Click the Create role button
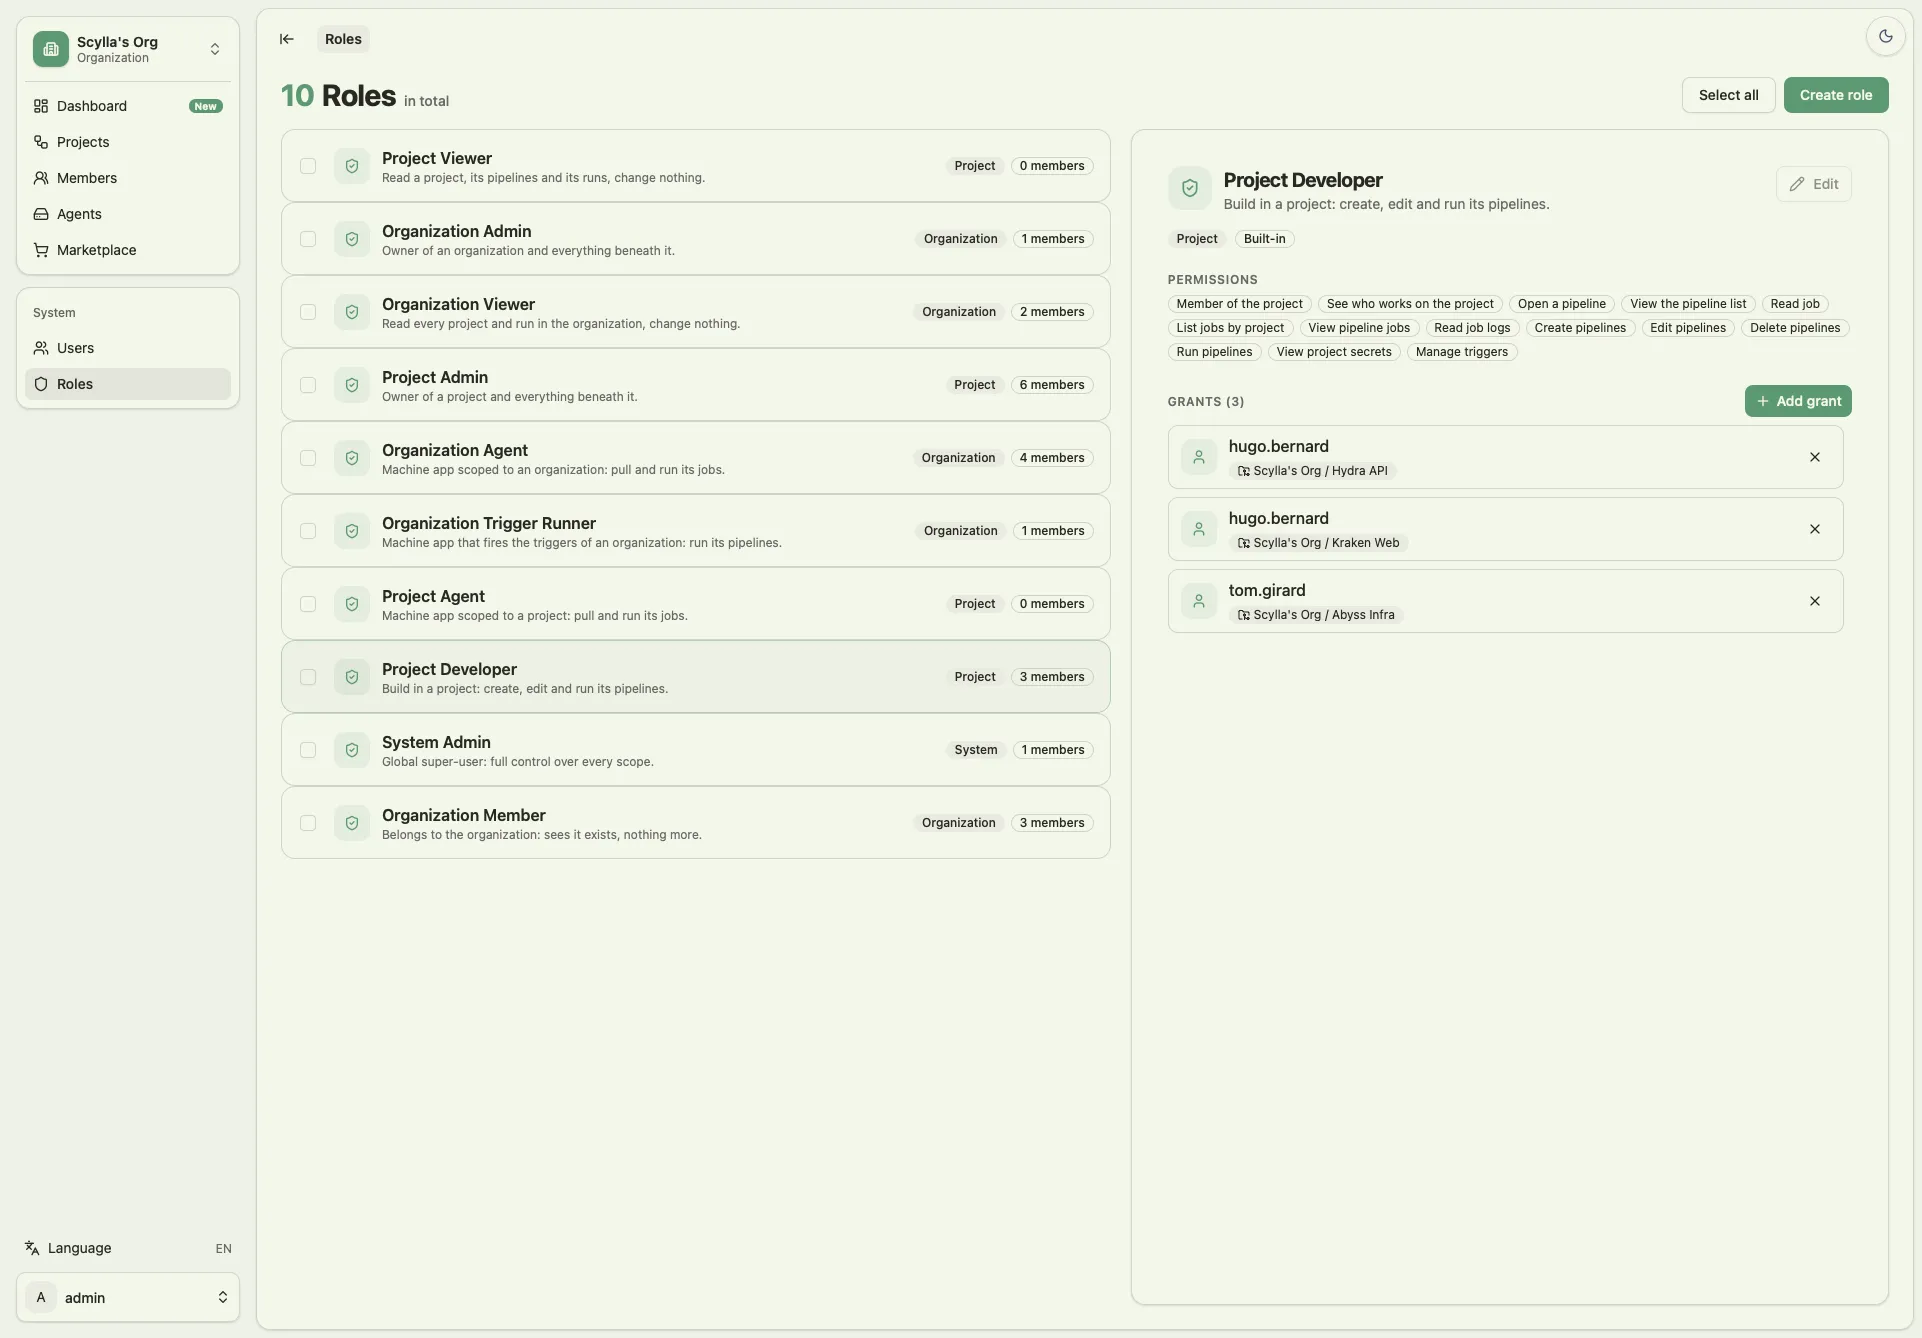 click(x=1836, y=95)
